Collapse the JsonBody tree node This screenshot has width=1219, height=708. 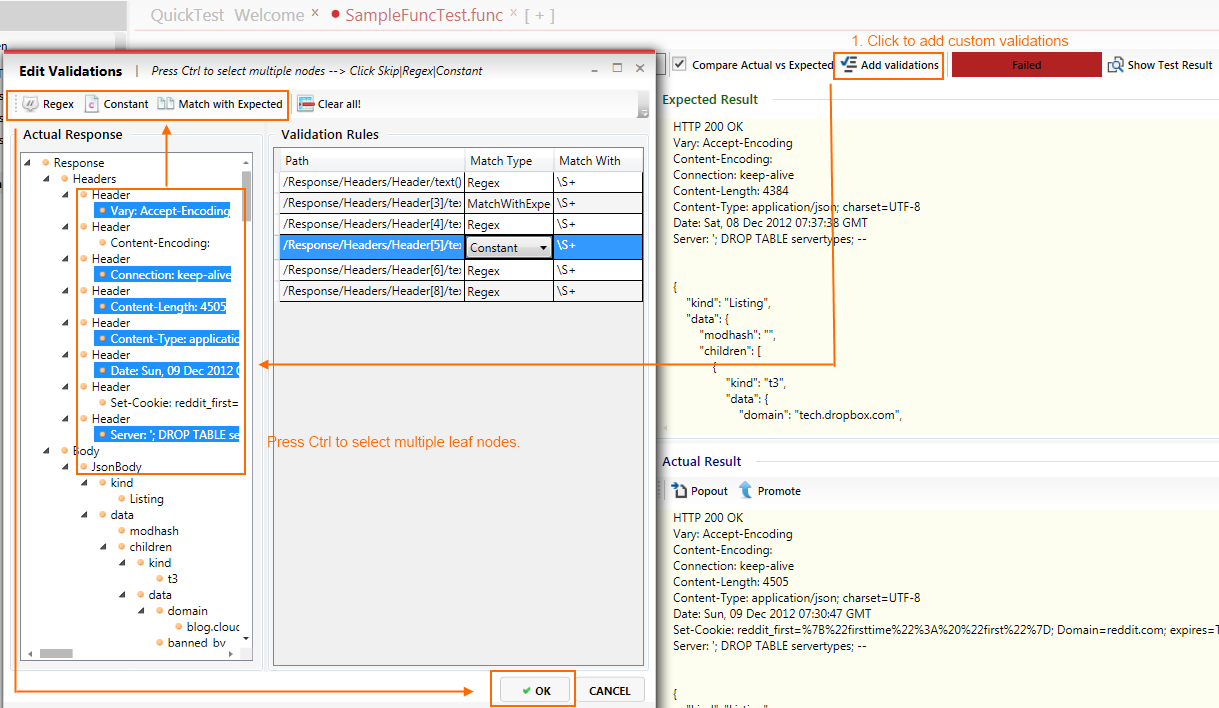click(66, 467)
